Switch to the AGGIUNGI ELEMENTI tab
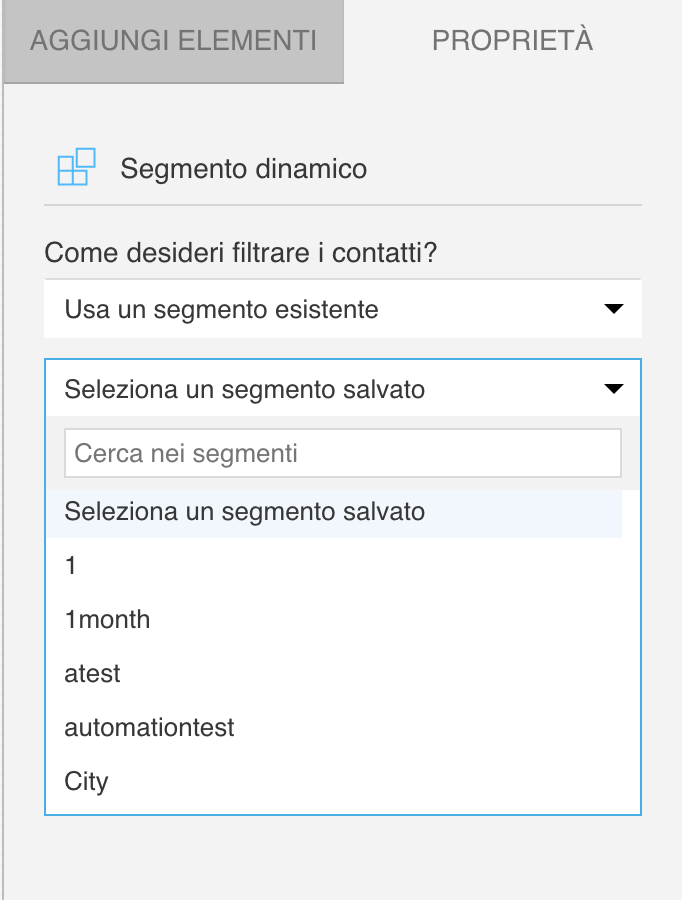Screen dimensions: 682x900 (173, 41)
